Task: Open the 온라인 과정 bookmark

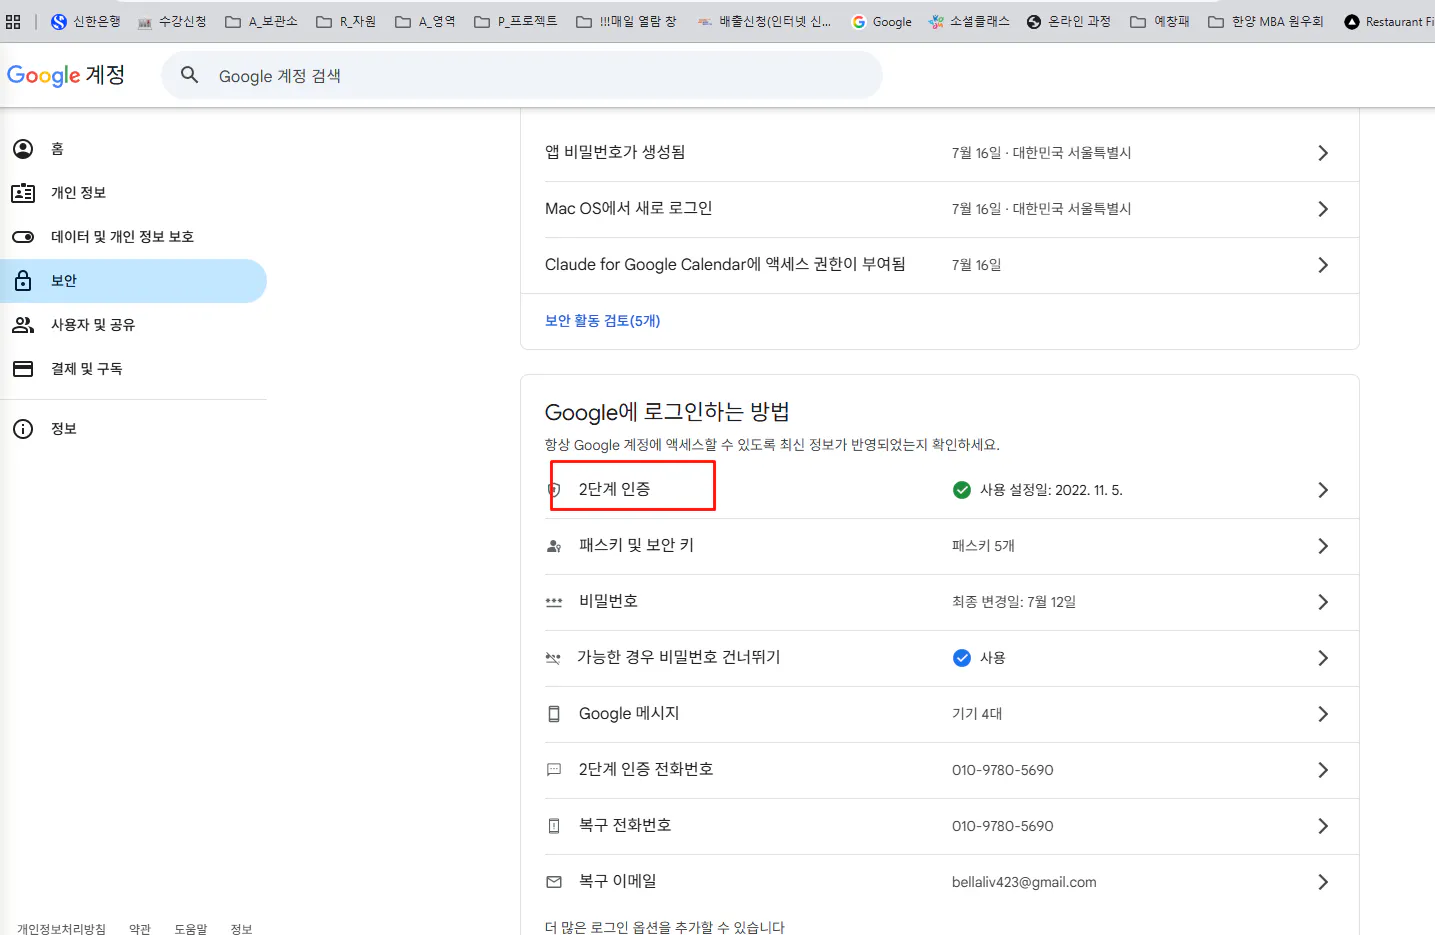Action: point(1069,21)
